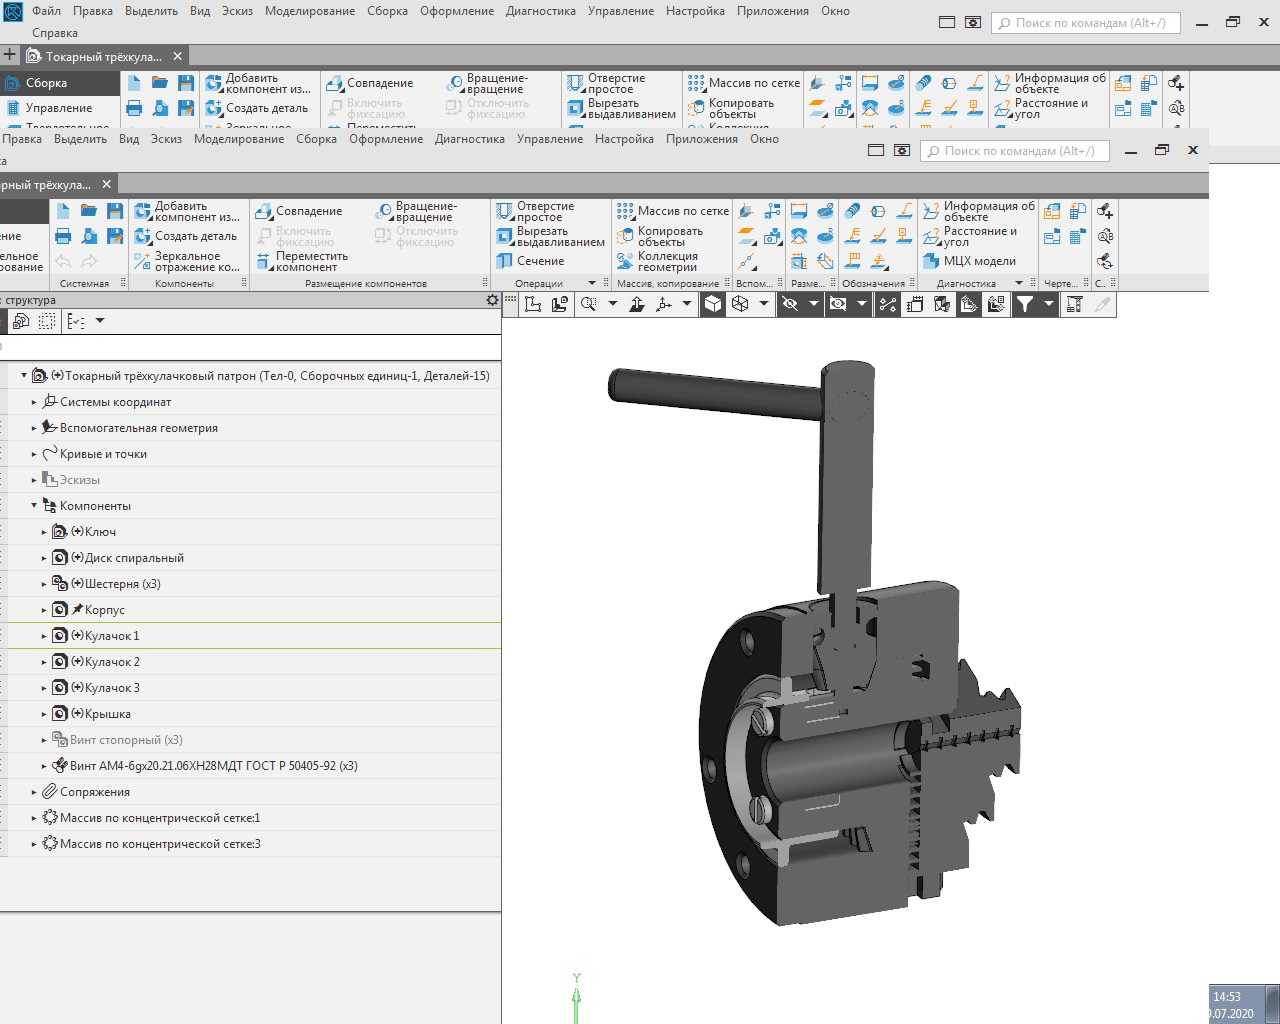
Task: Select Кулачок 1 in the model tree
Action: 112,636
